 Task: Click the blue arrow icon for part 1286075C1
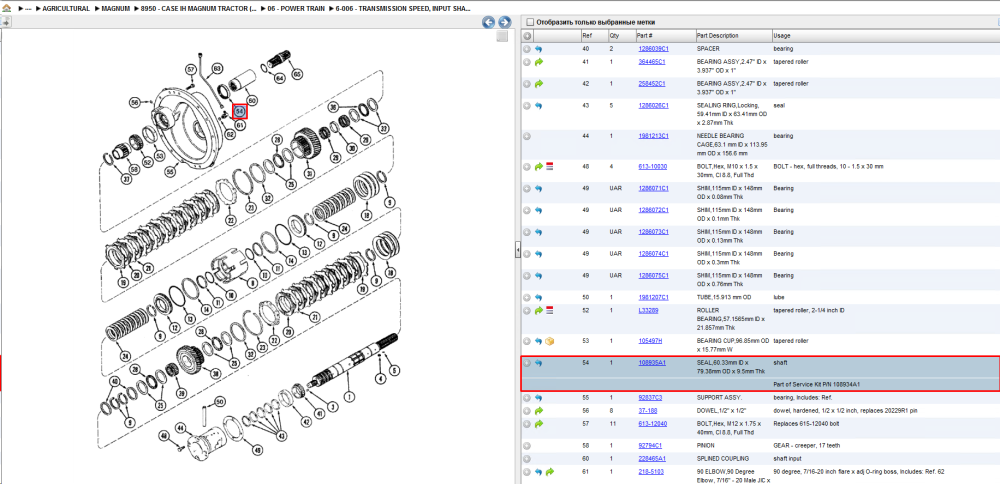click(x=538, y=275)
